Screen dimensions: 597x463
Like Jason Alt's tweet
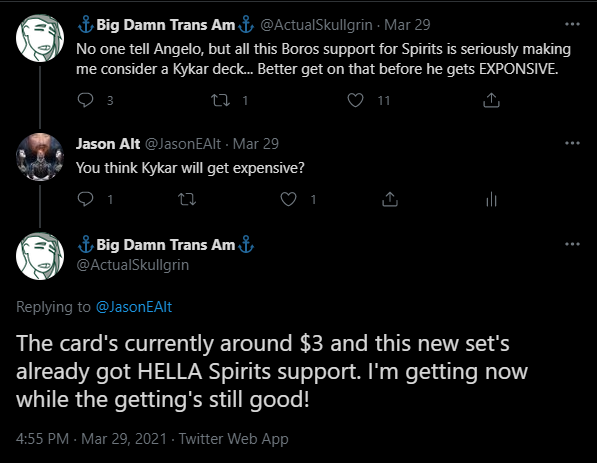pos(288,199)
